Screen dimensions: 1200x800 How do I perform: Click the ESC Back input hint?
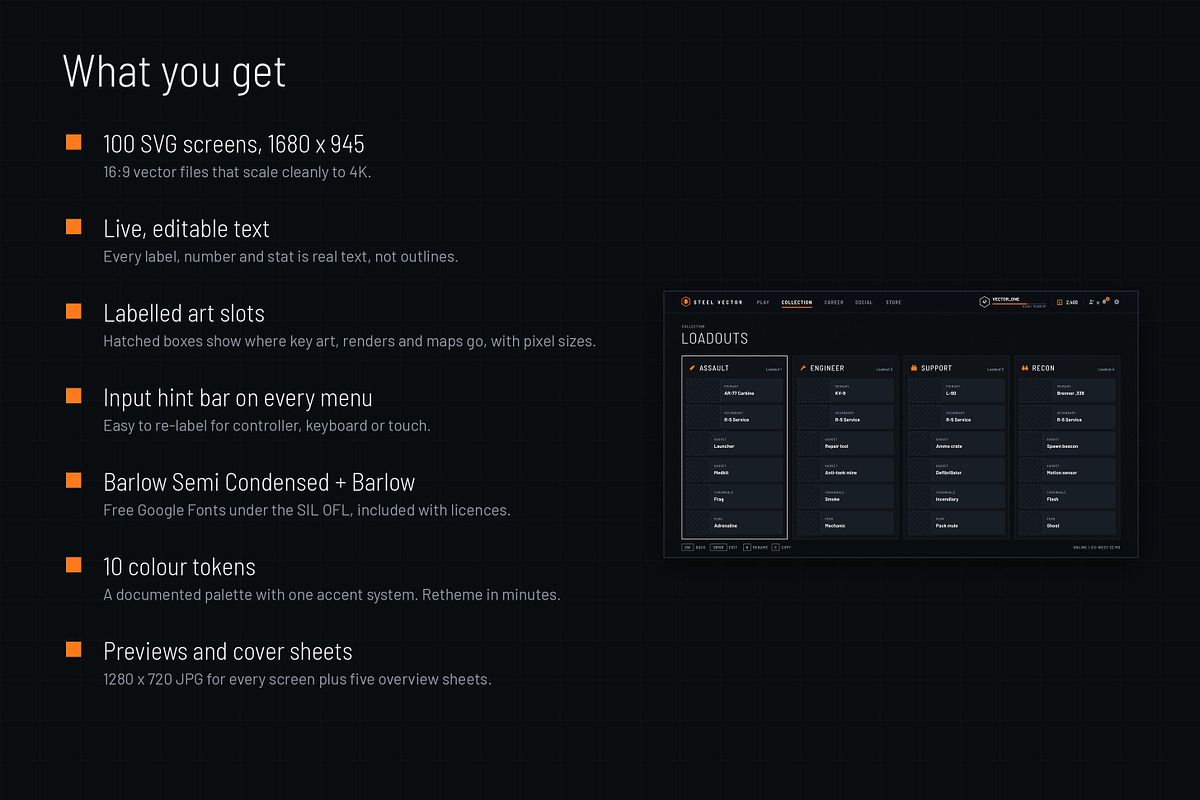click(693, 547)
